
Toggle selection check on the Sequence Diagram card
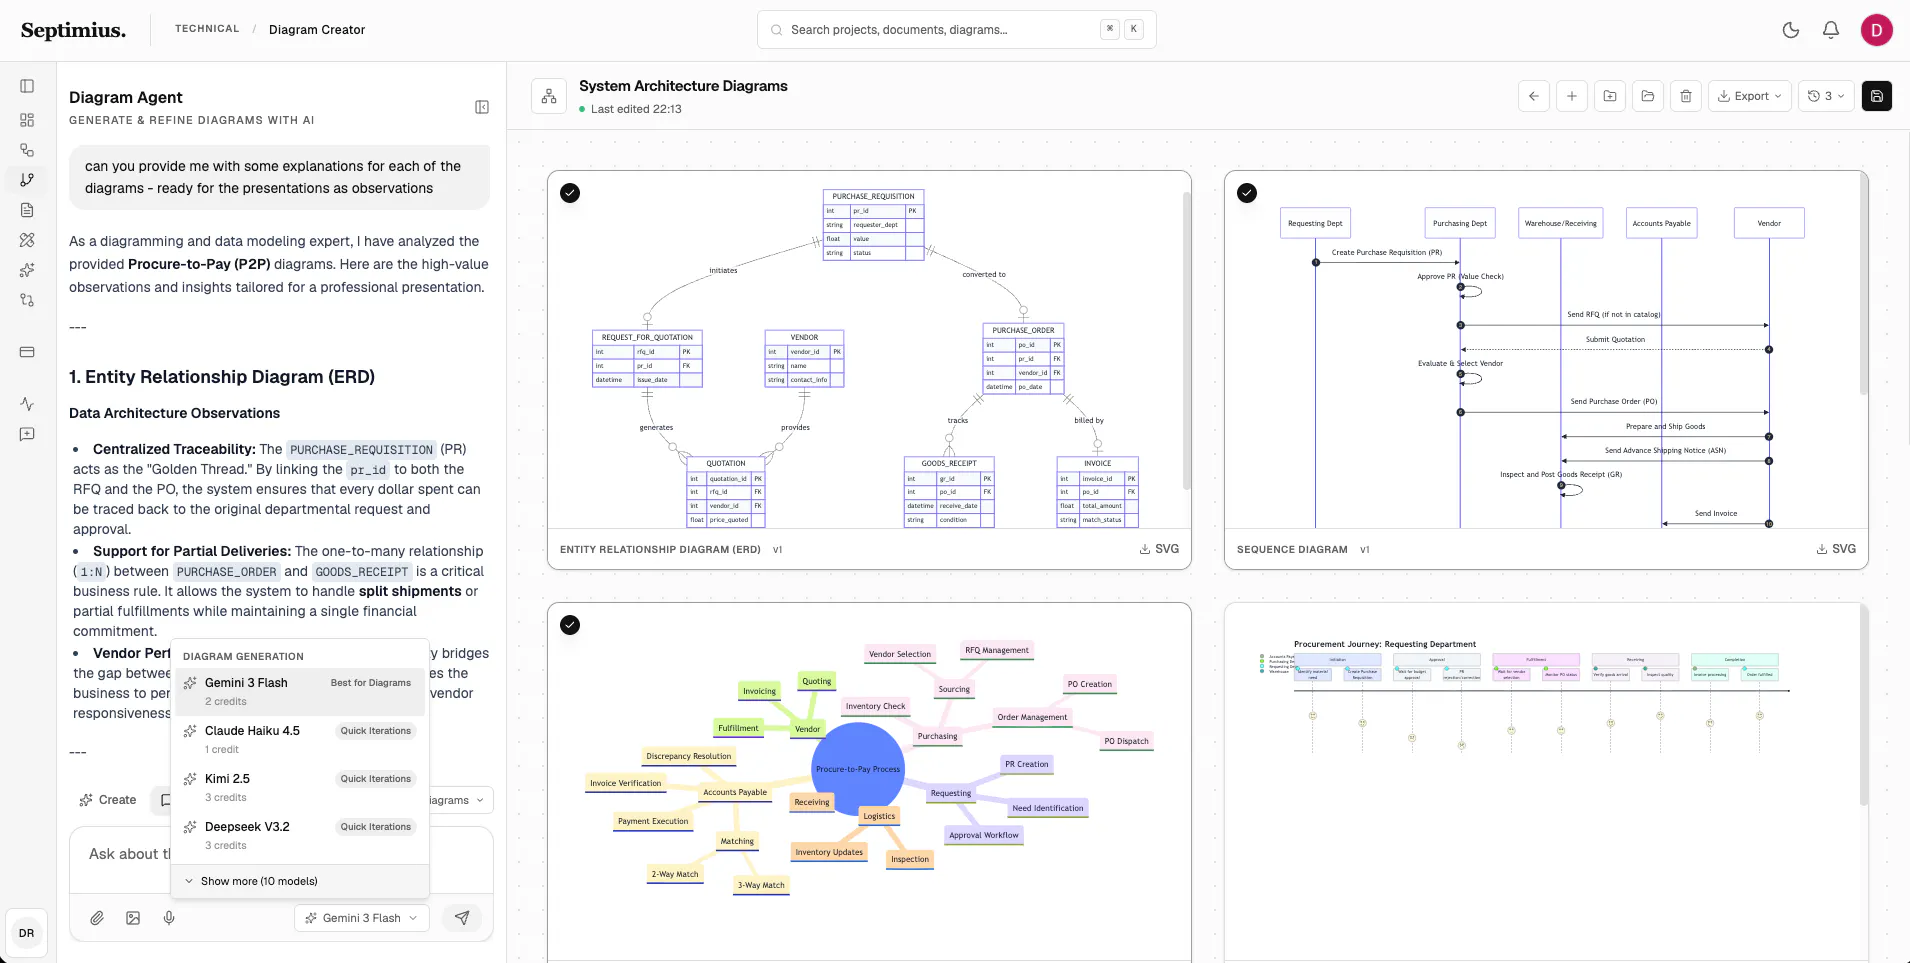click(1247, 193)
